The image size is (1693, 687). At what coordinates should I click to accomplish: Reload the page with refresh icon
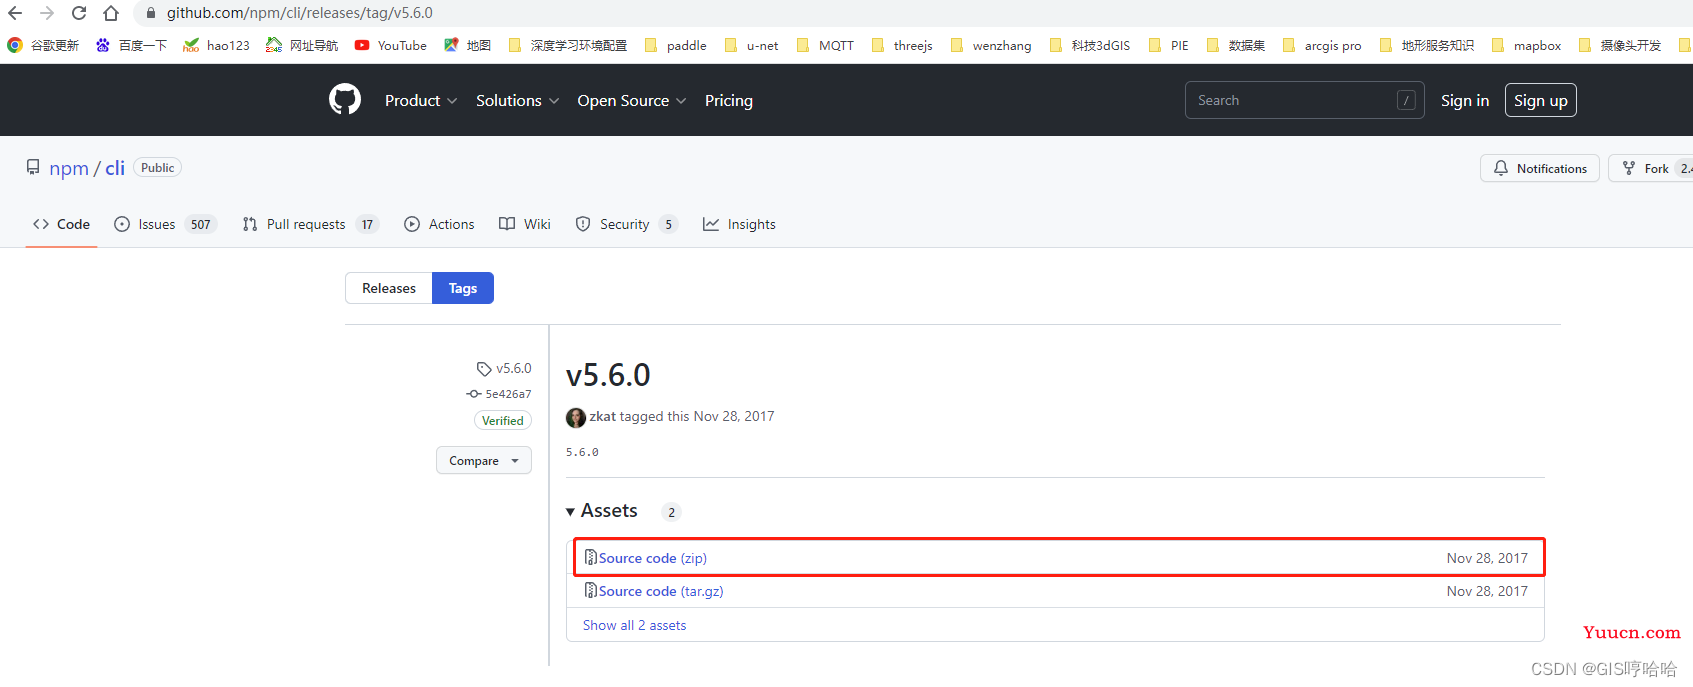tap(79, 13)
